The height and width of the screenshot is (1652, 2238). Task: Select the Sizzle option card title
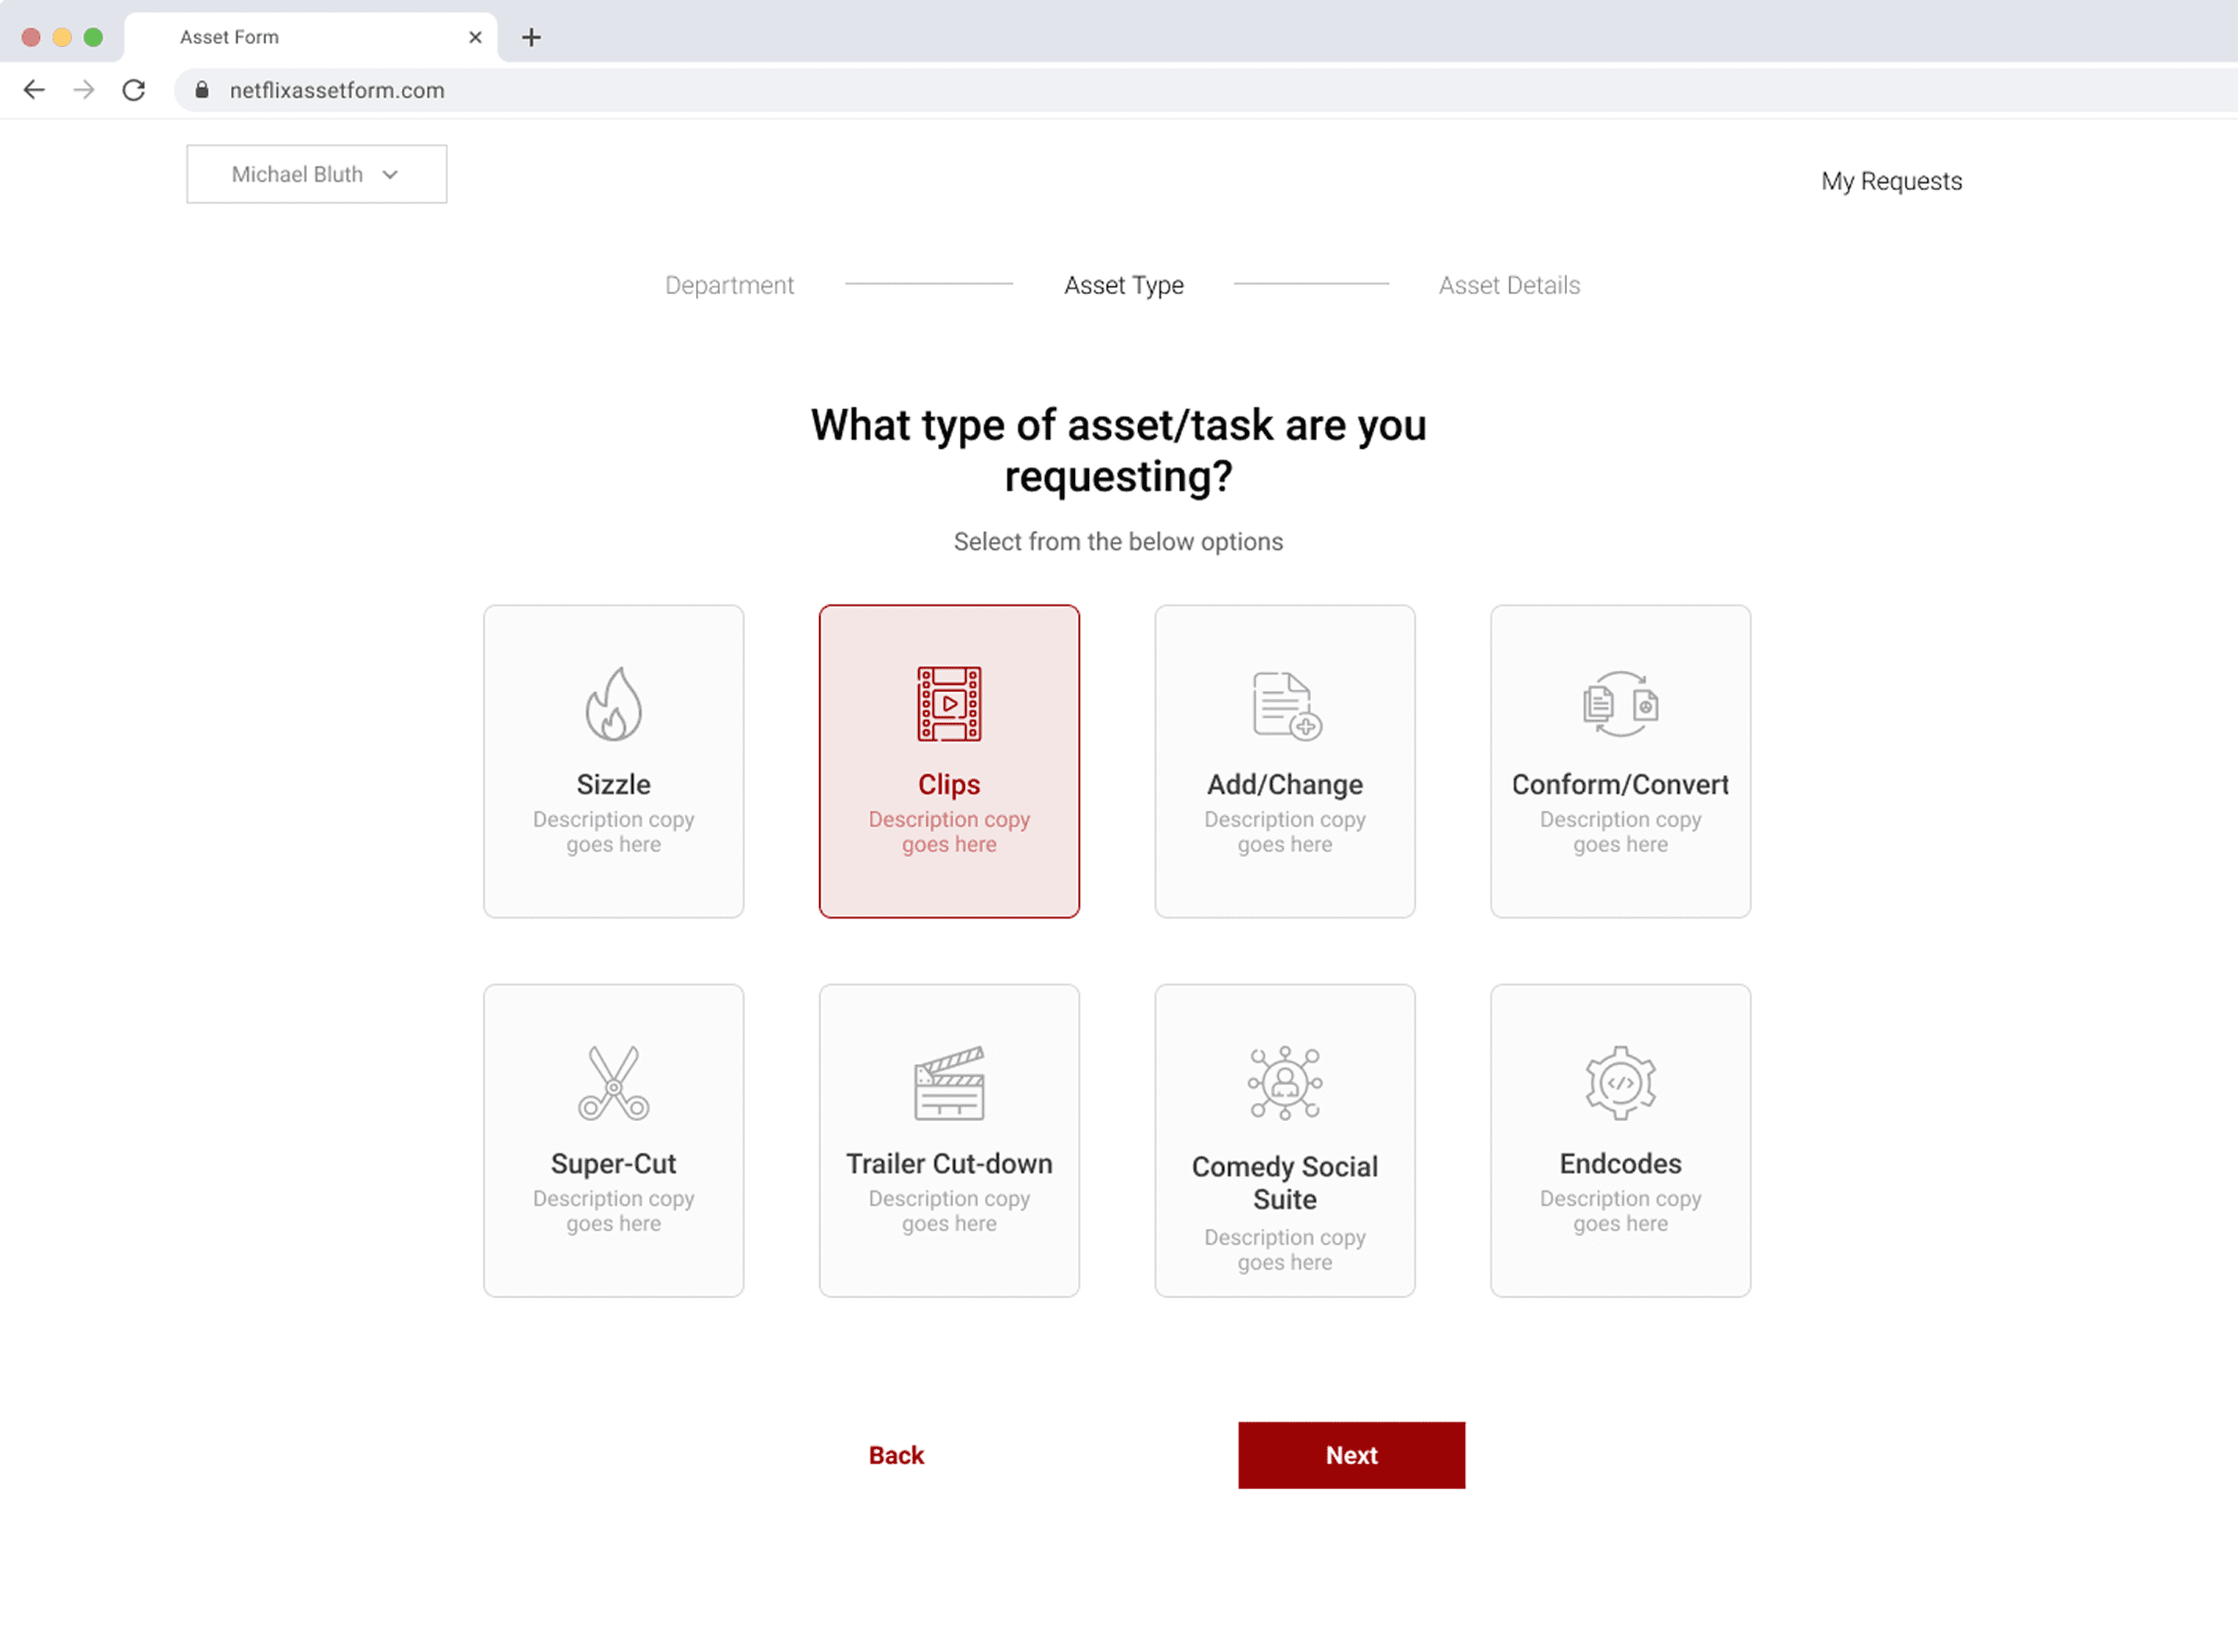coord(613,785)
